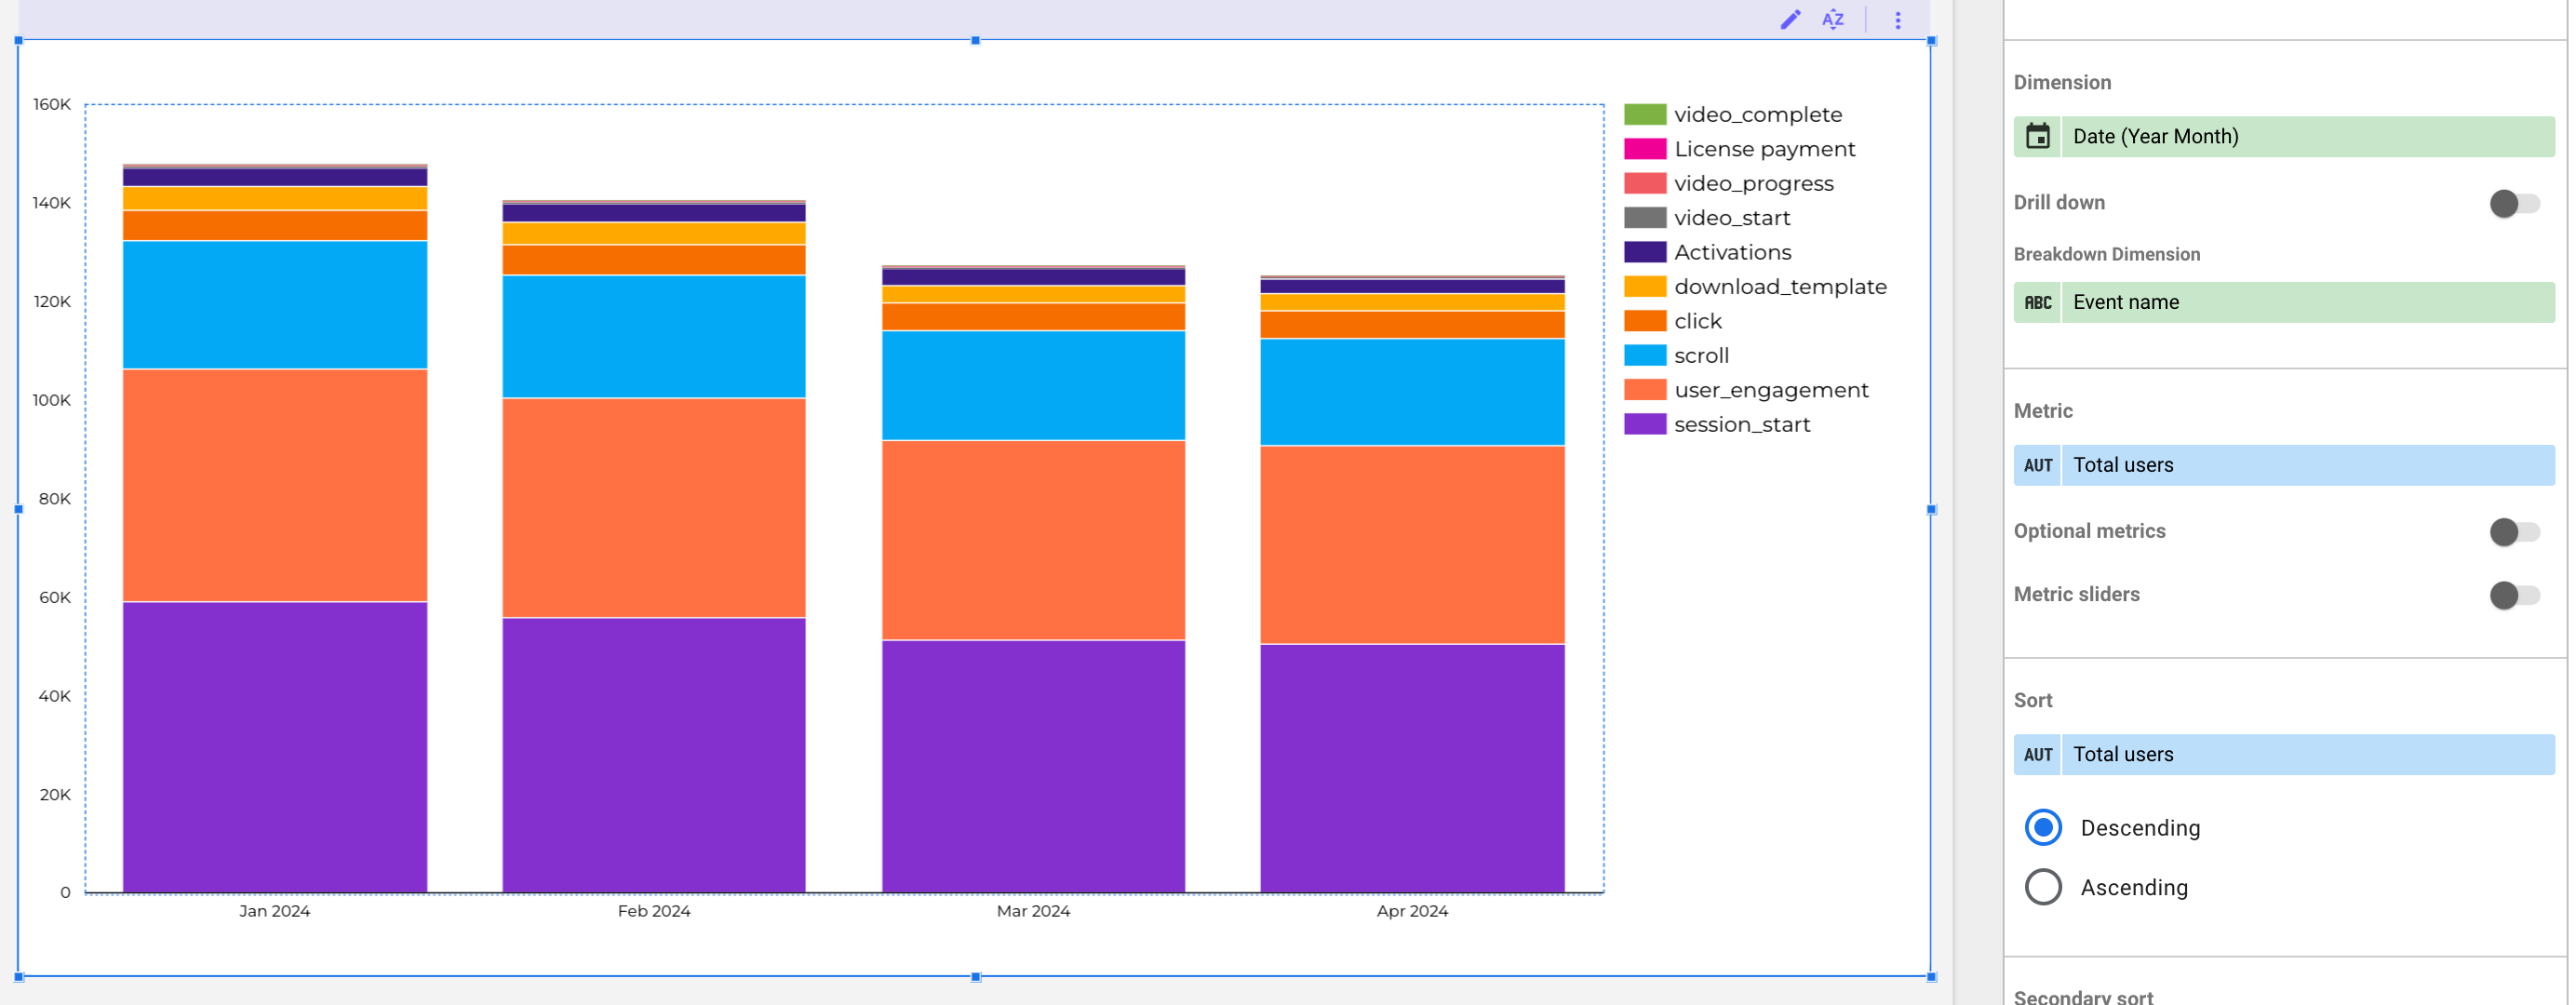Click the edit pencil icon
Viewport: 2576px width, 1005px height.
pyautogui.click(x=1789, y=20)
